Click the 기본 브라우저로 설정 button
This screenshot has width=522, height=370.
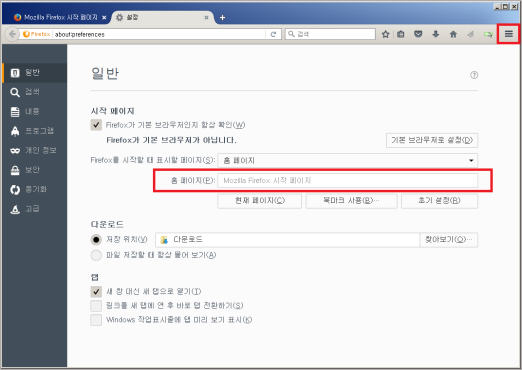(432, 140)
